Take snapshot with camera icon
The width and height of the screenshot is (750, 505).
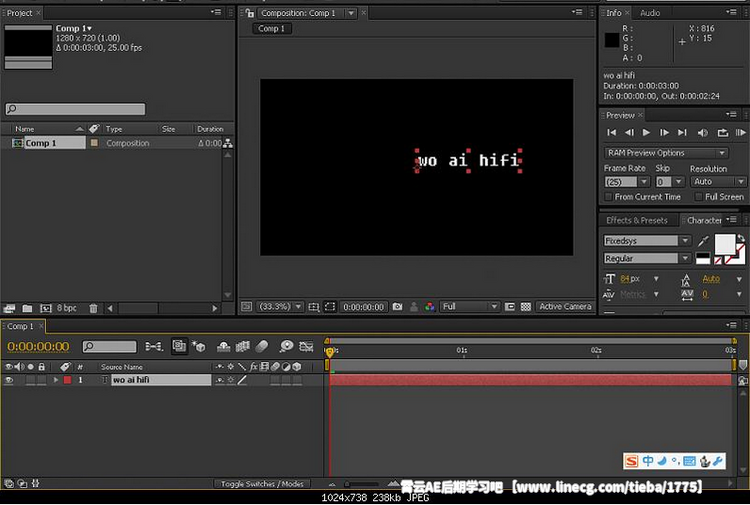pyautogui.click(x=397, y=307)
